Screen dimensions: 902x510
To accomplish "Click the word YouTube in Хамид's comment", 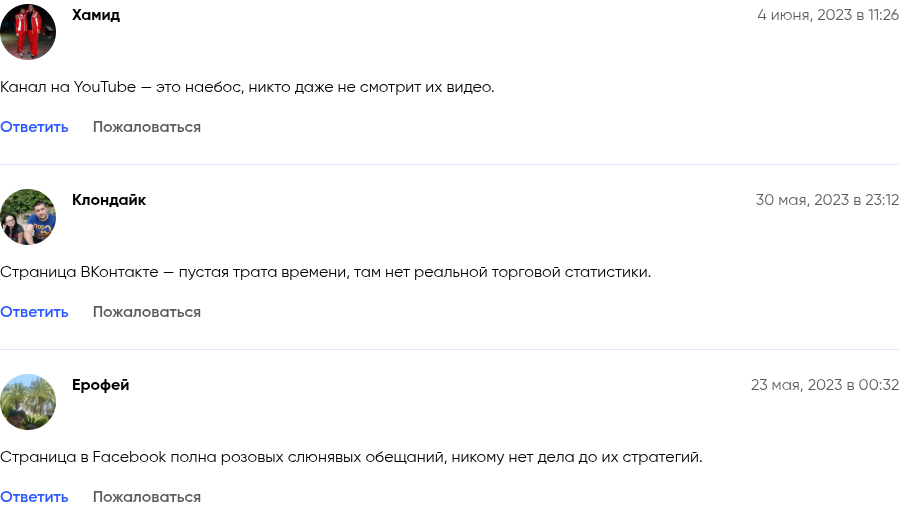I will (x=105, y=87).
